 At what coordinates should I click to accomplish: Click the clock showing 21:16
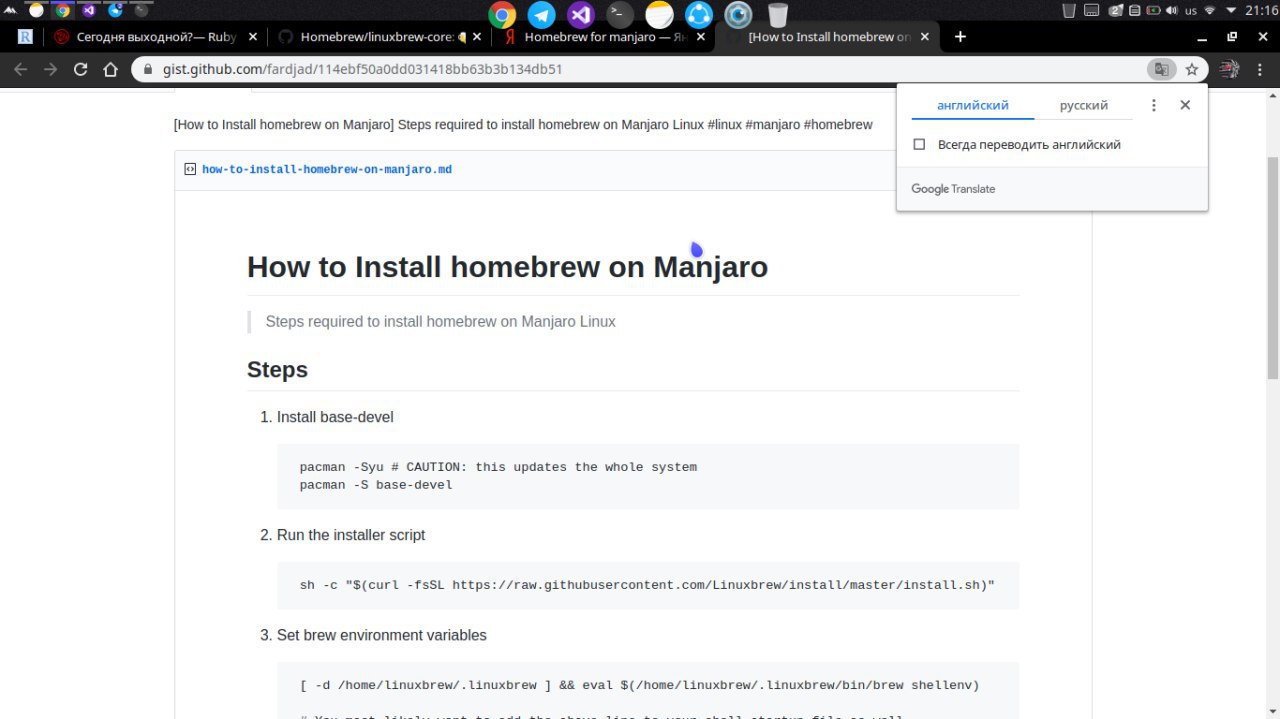click(1261, 11)
